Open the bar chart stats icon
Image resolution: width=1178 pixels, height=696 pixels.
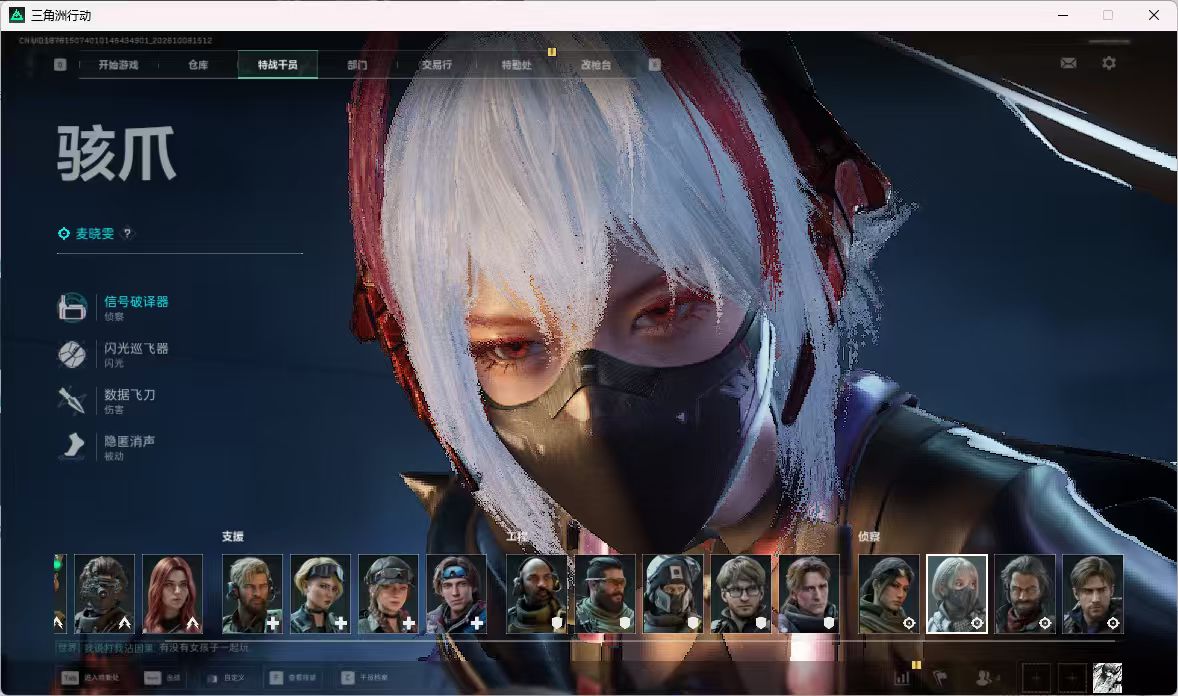point(902,678)
